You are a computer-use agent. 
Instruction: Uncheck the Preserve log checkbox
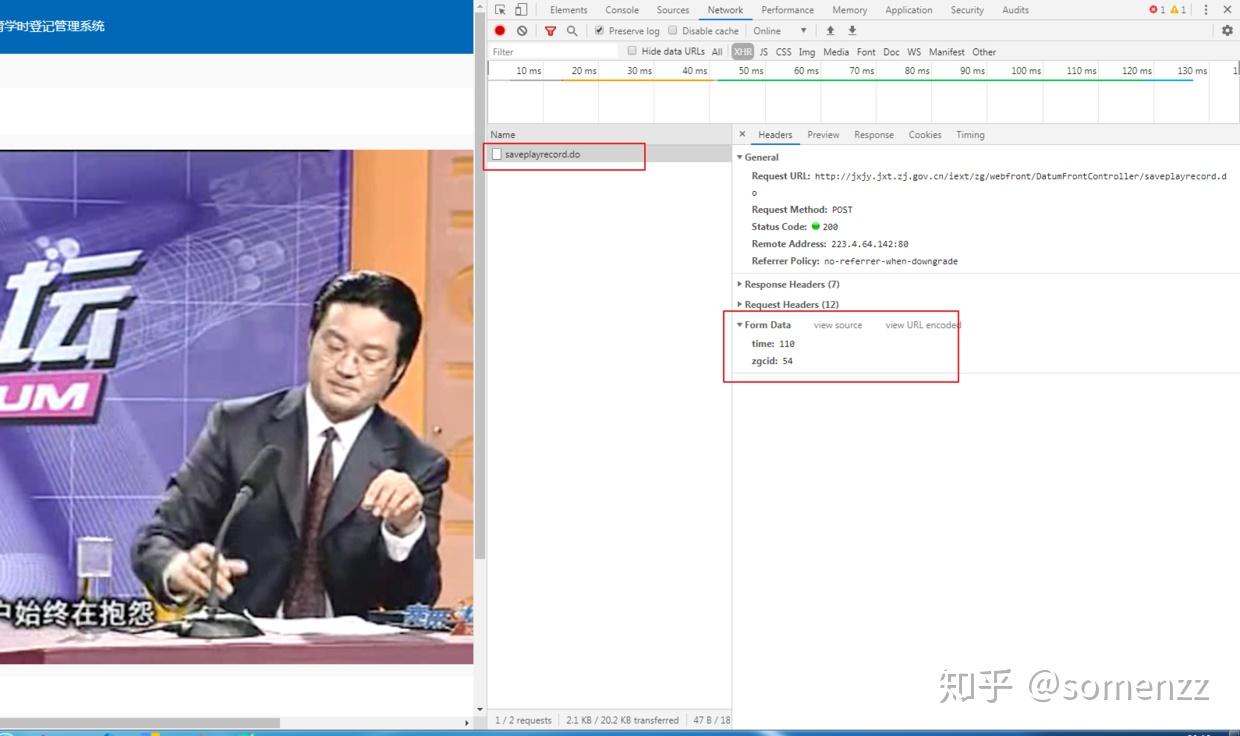click(x=599, y=31)
